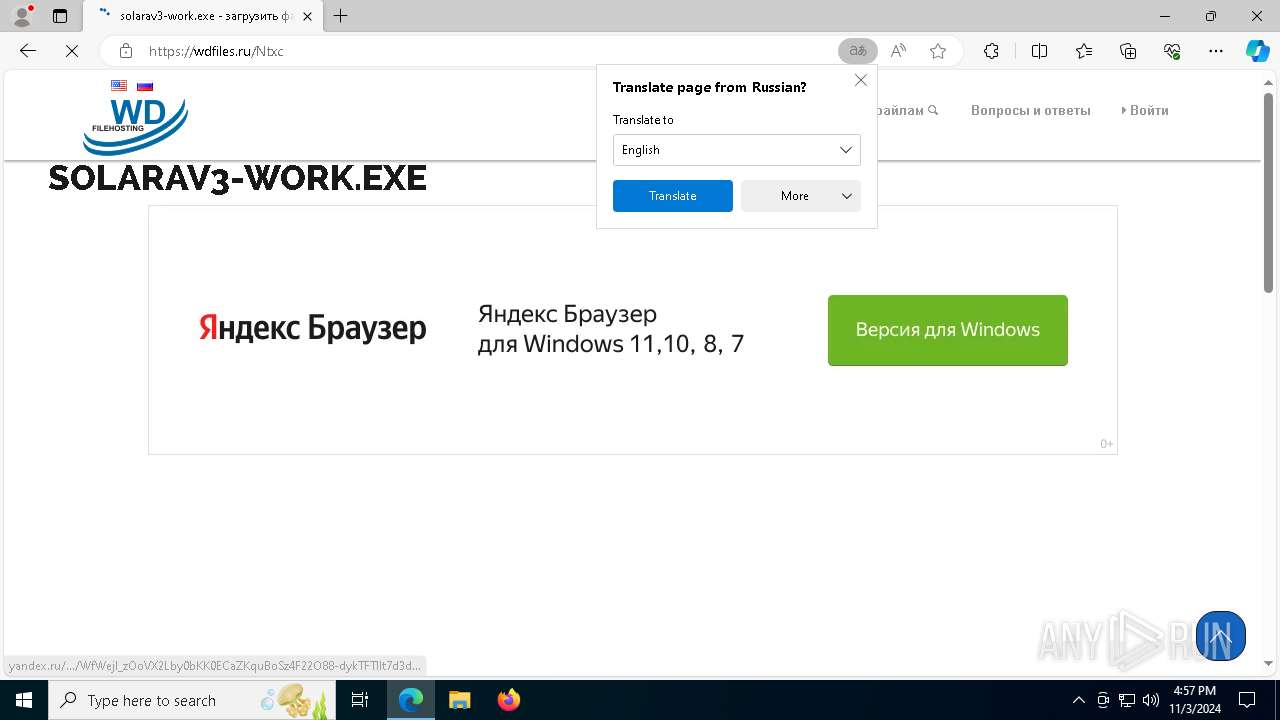Open Browser essentials heart icon
The height and width of the screenshot is (720, 1280).
tap(1172, 51)
